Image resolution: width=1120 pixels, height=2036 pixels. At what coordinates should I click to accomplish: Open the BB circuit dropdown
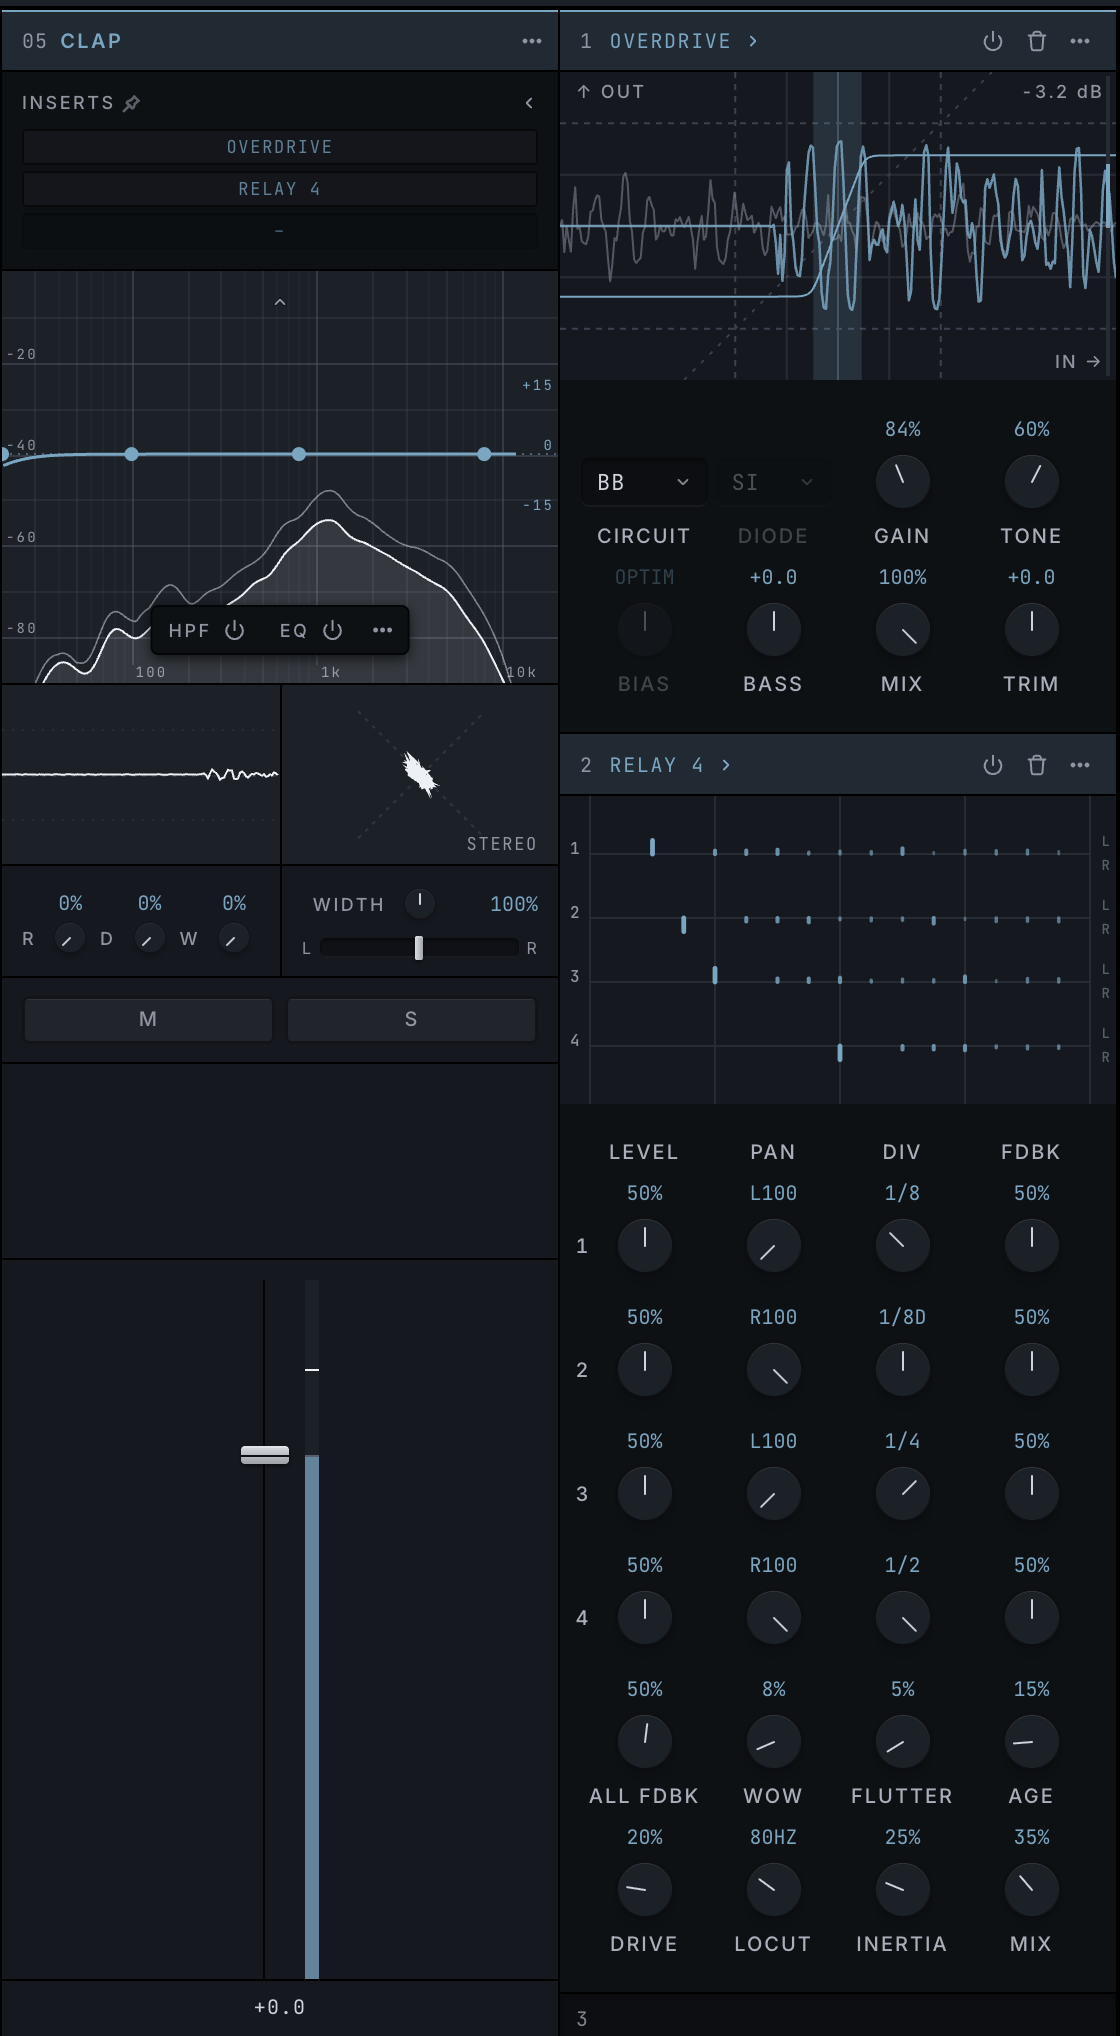click(x=644, y=482)
